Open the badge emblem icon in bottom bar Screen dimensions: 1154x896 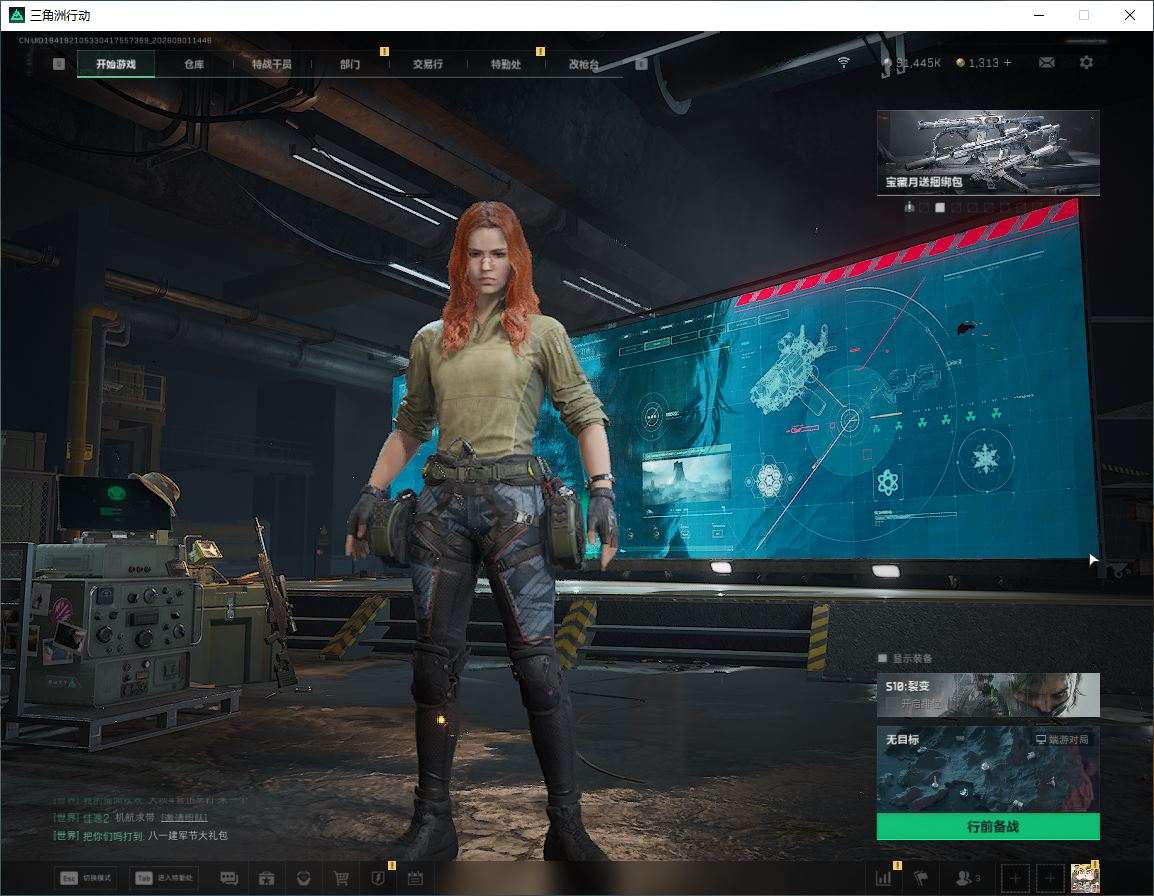303,878
